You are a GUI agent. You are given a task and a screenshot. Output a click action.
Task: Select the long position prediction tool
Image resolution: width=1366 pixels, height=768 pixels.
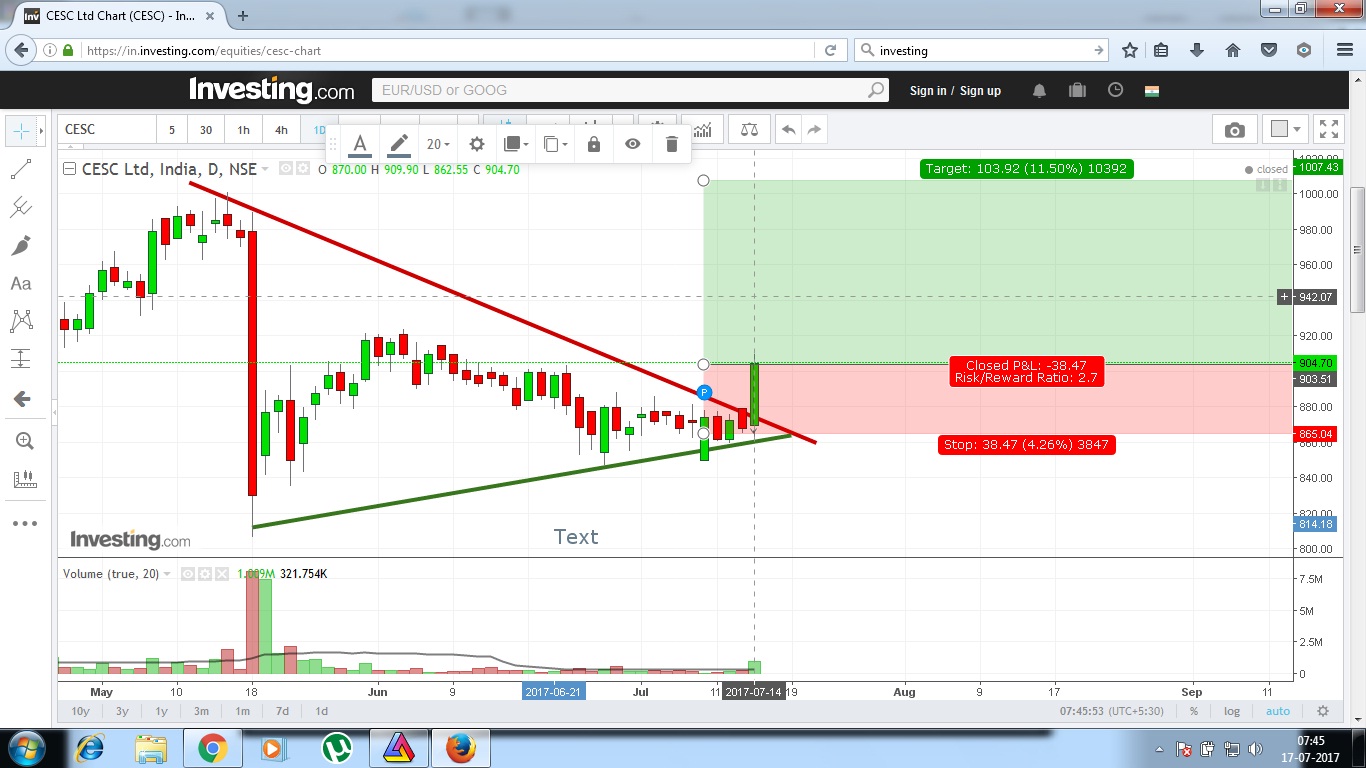(21, 359)
